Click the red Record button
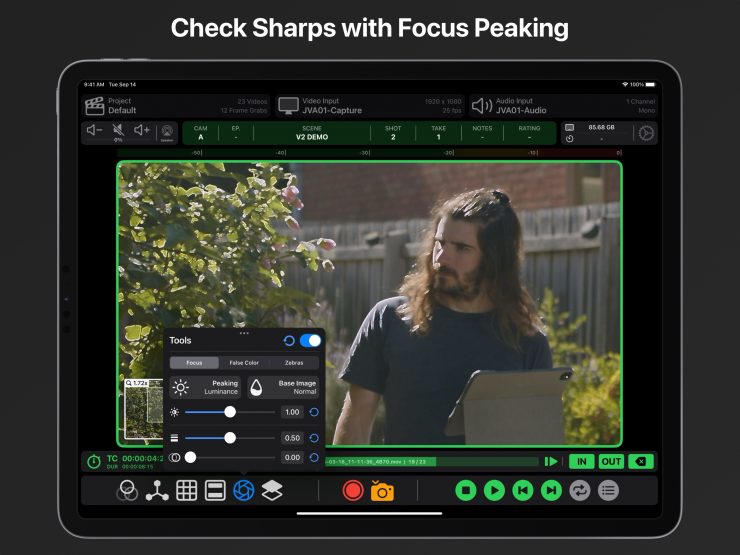 352,490
